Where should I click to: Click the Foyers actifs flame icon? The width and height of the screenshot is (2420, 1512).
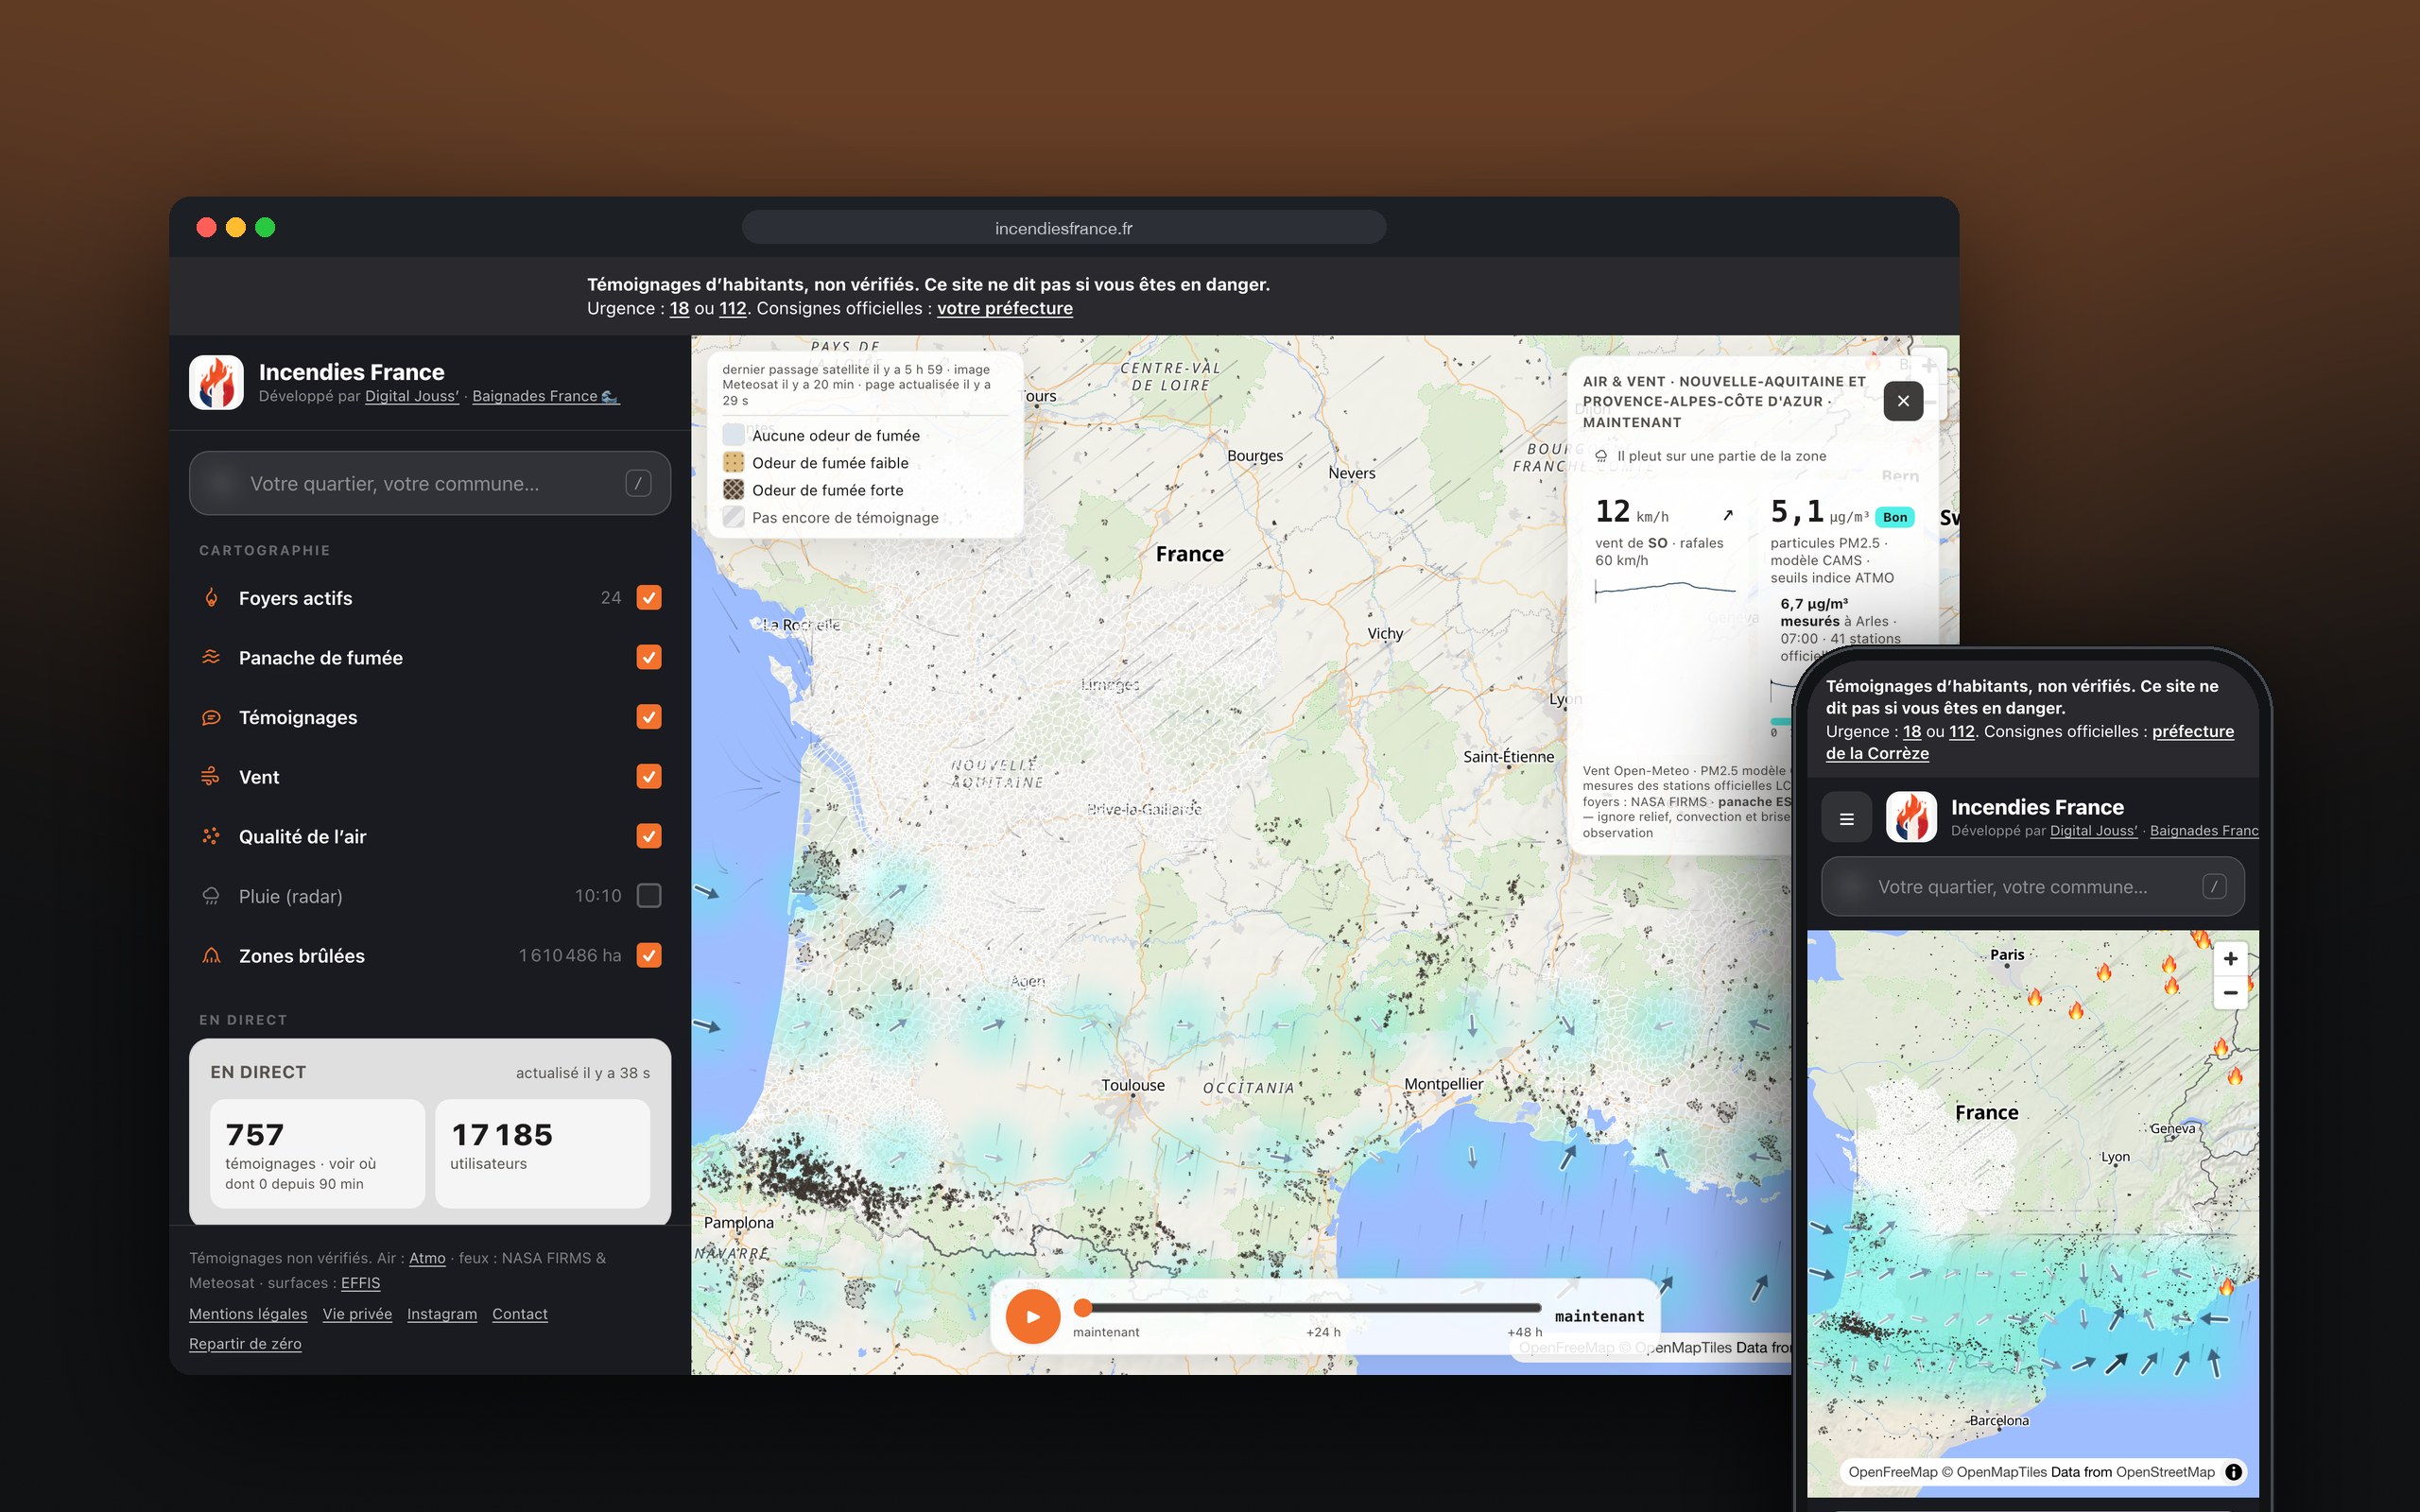coord(211,598)
